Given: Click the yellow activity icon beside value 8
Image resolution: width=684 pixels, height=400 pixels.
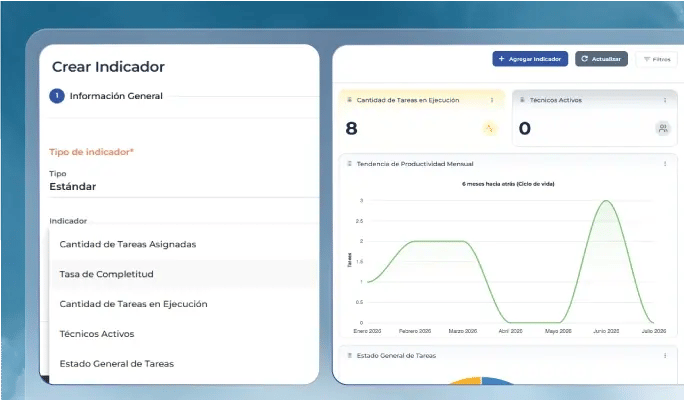Looking at the screenshot, I should pos(489,128).
